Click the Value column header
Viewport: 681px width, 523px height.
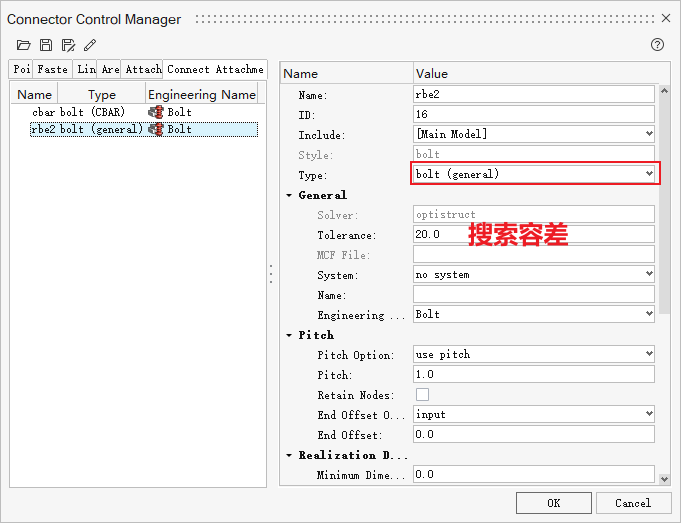pyautogui.click(x=535, y=73)
